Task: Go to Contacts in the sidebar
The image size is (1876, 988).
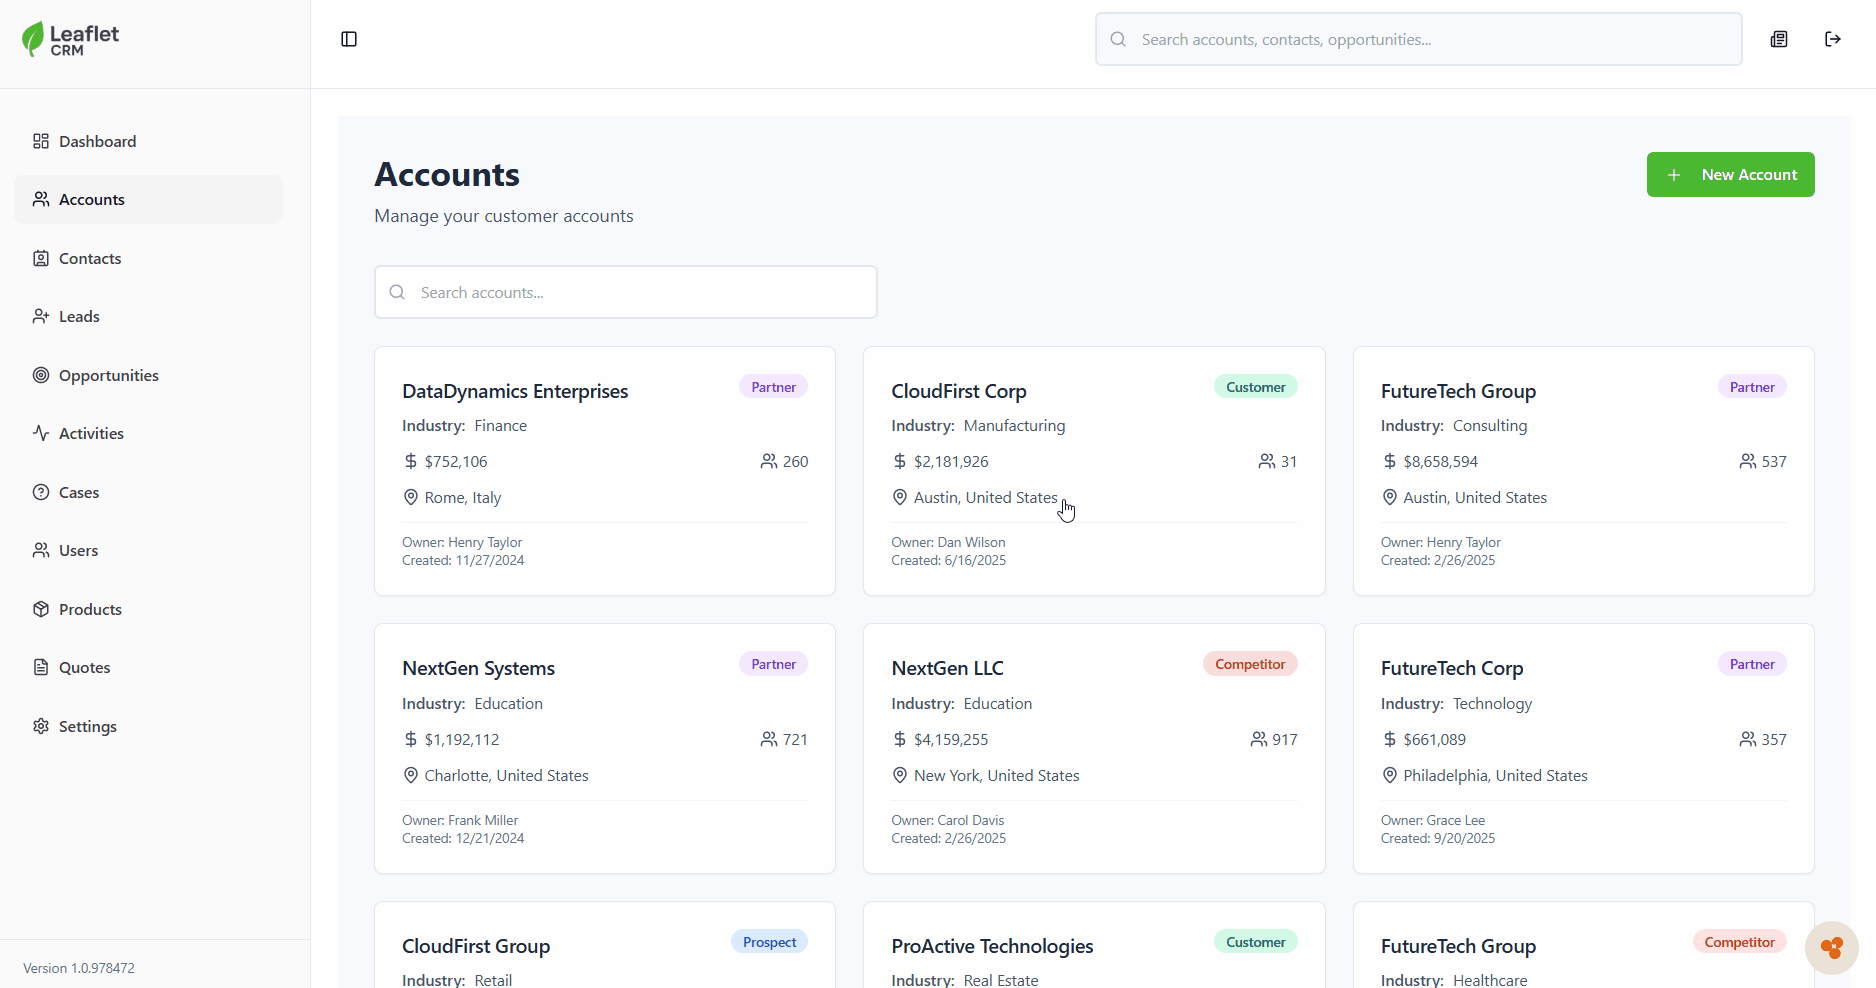Action: coord(90,258)
